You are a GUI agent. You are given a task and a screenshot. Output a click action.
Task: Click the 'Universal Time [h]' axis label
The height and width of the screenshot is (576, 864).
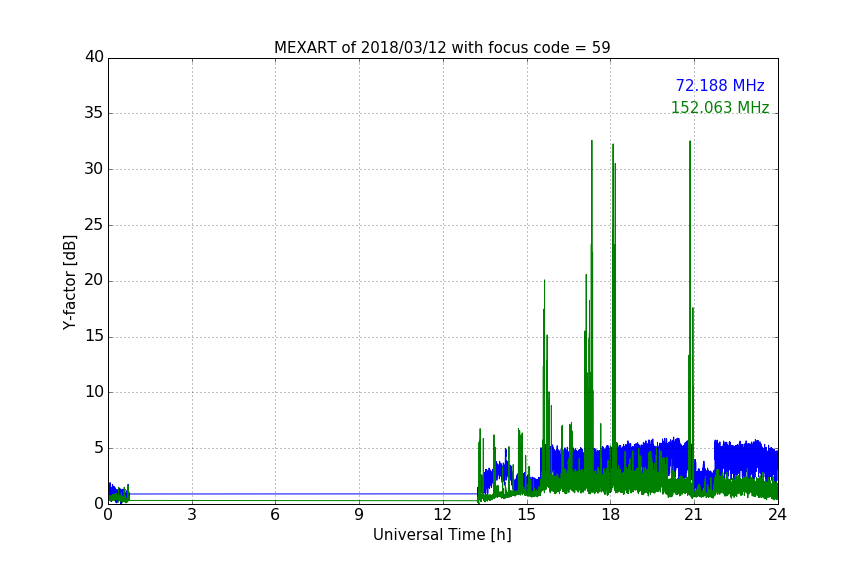(x=442, y=535)
